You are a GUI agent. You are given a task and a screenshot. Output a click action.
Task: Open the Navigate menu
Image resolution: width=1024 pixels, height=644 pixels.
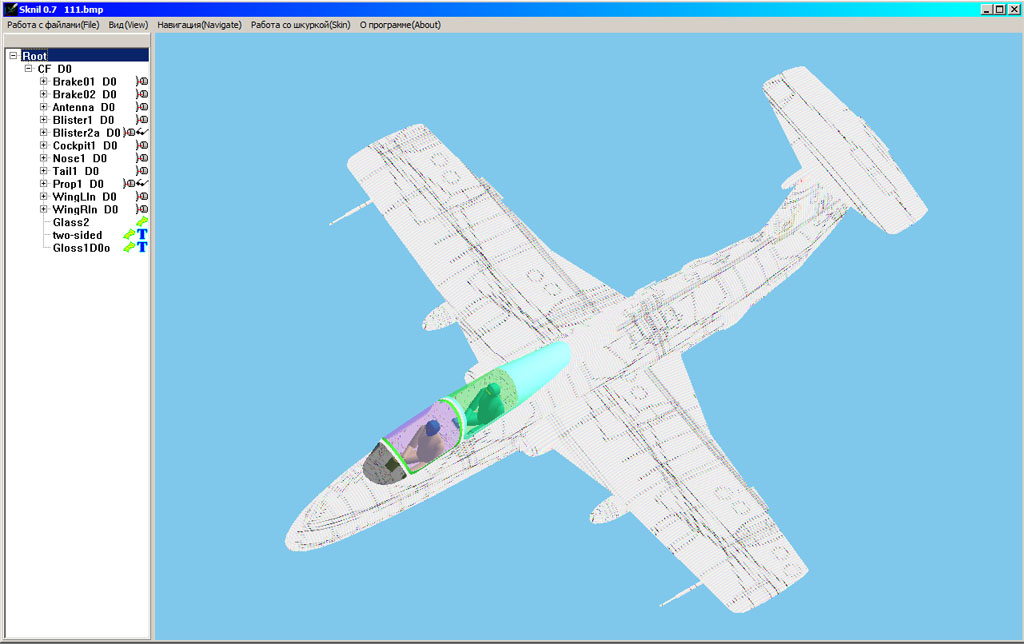(x=199, y=25)
